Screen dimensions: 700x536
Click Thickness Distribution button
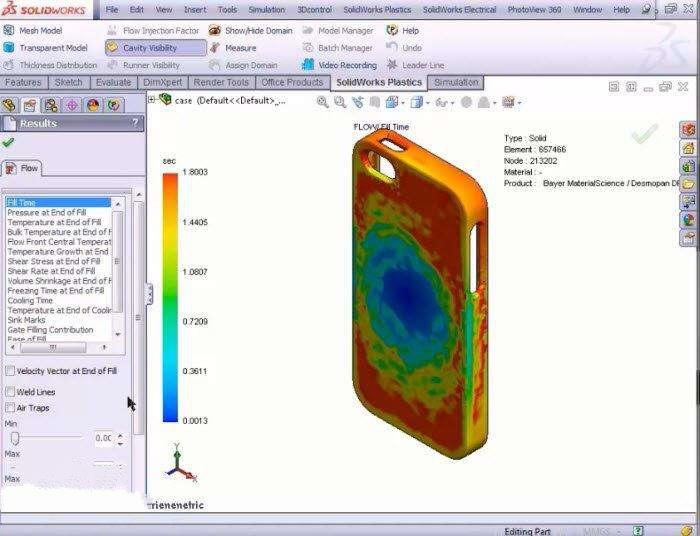coord(50,65)
